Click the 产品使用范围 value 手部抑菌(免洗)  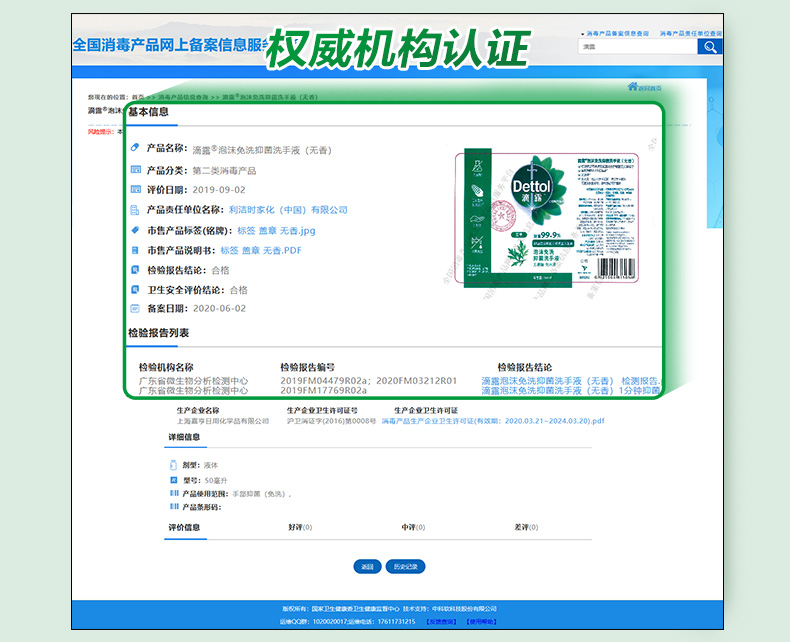coord(261,494)
